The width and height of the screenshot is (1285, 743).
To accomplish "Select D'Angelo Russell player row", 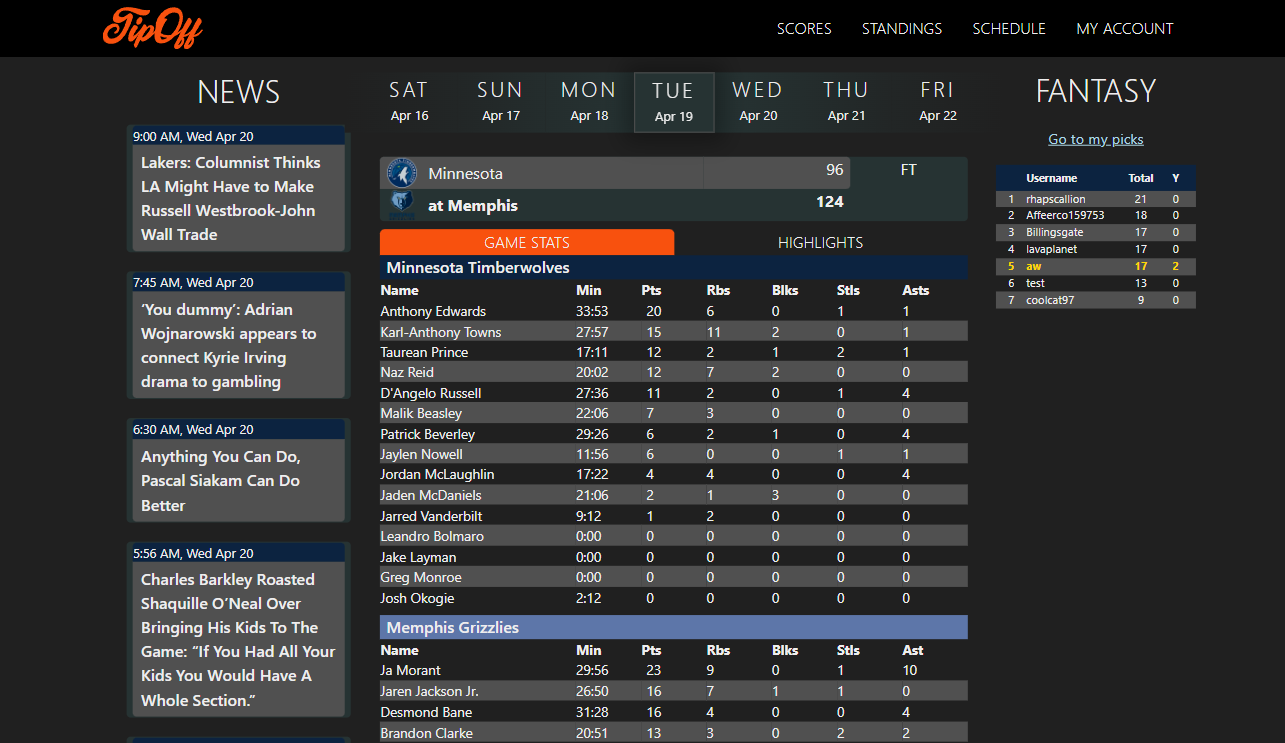I will click(x=674, y=393).
